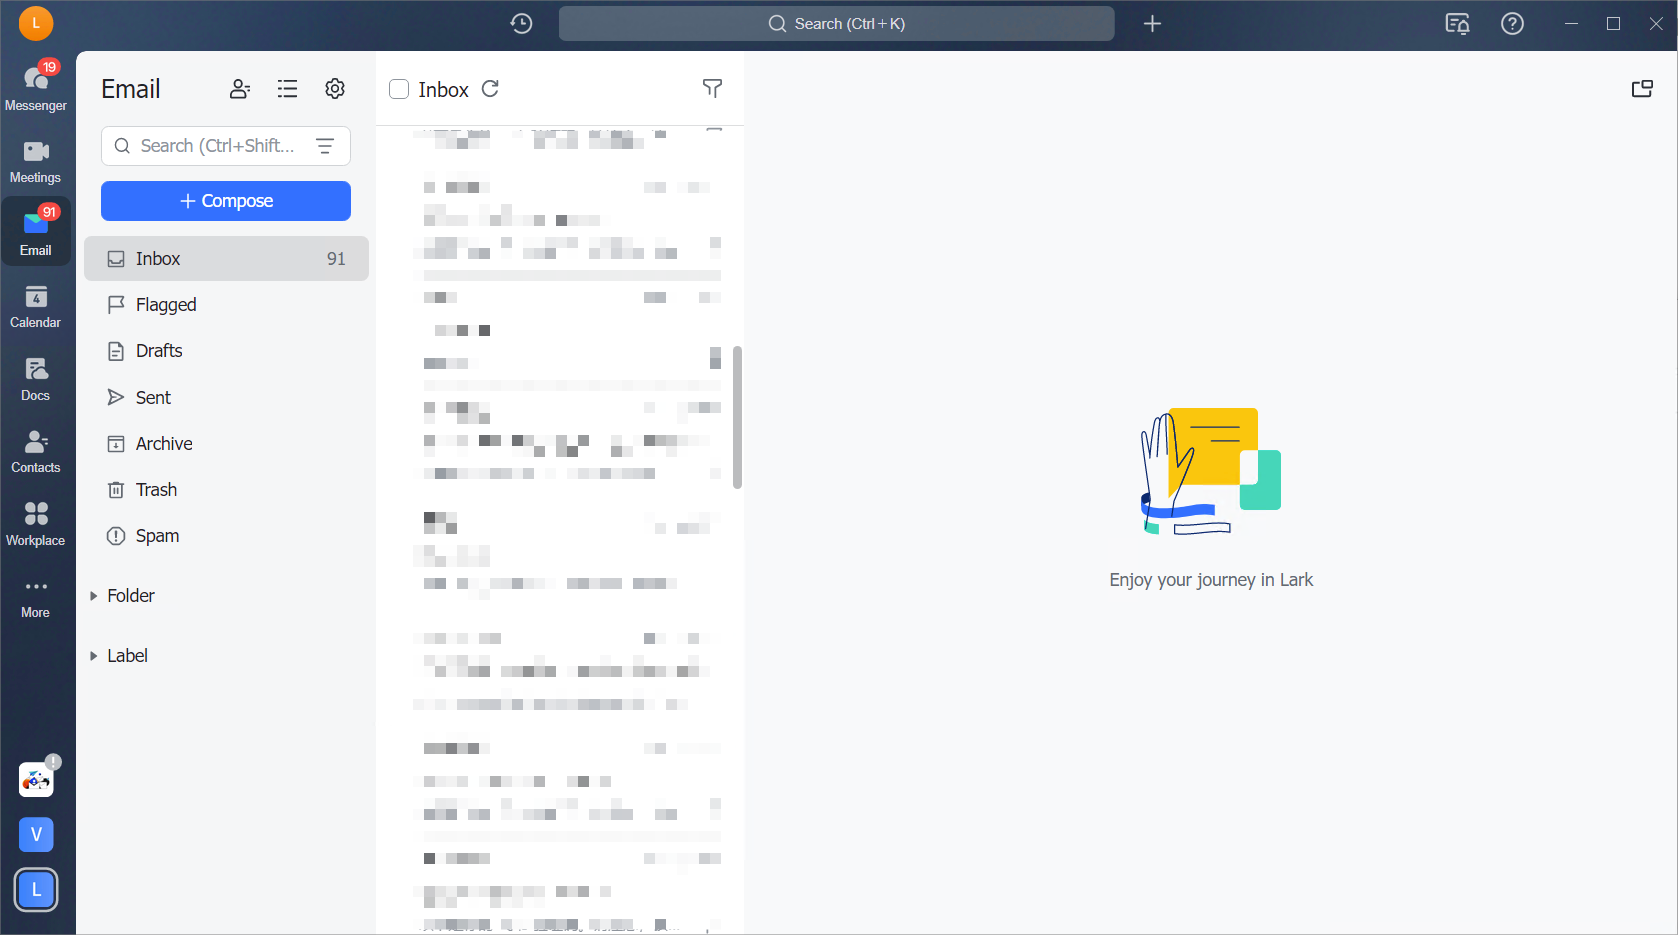1678x935 pixels.
Task: Open the Meetings section
Action: 36,160
